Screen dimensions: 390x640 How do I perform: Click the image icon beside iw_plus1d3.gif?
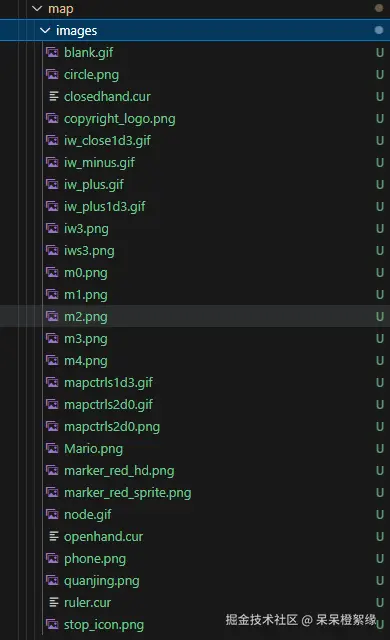click(52, 207)
